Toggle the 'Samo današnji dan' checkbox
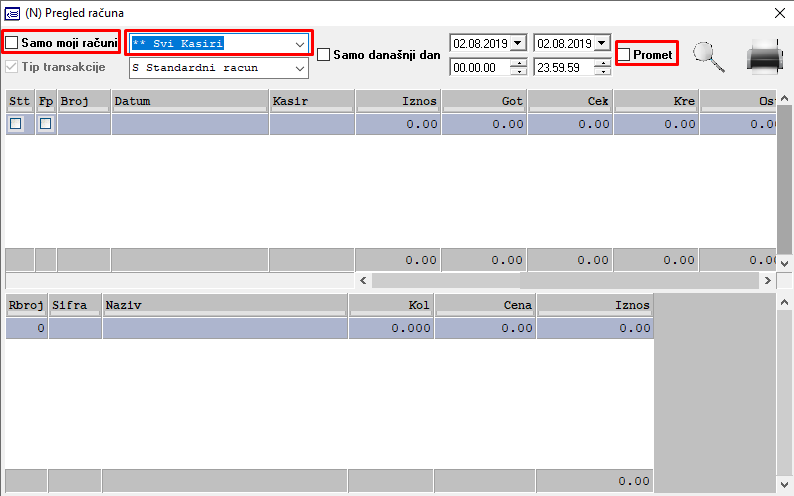 [324, 55]
